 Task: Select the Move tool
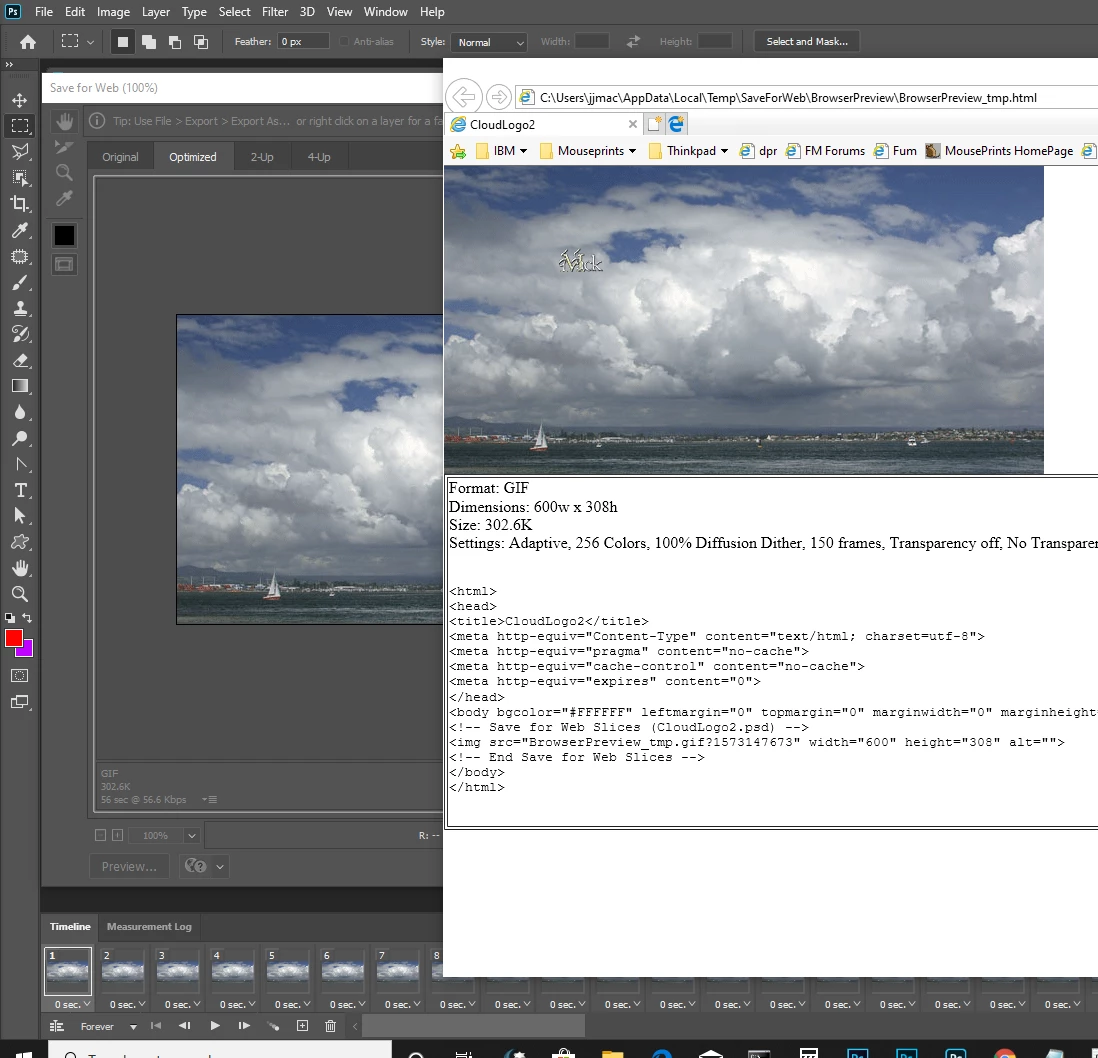(x=20, y=100)
